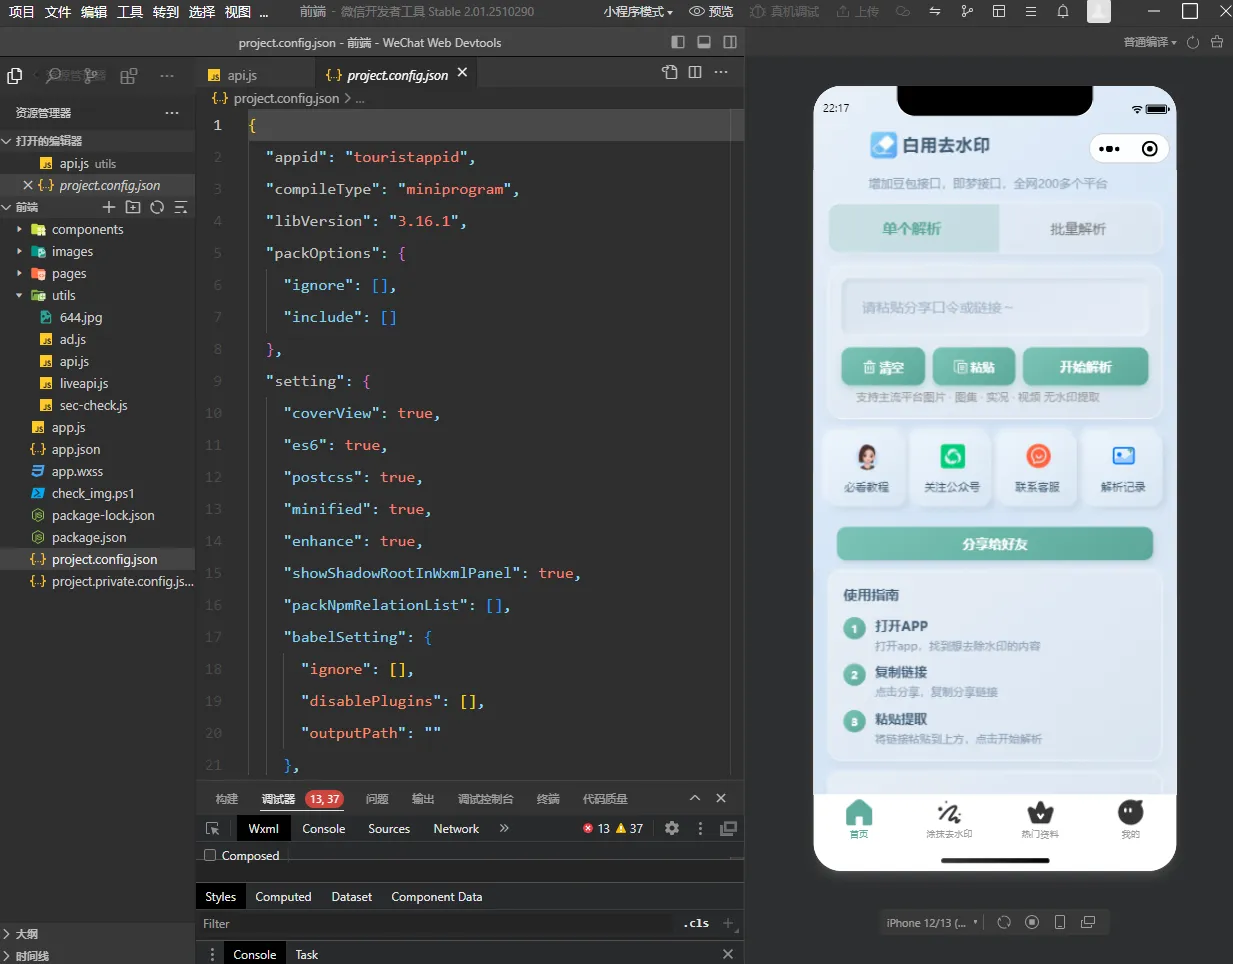Rotate the simulator device icon
This screenshot has height=964, width=1233.
(1060, 922)
